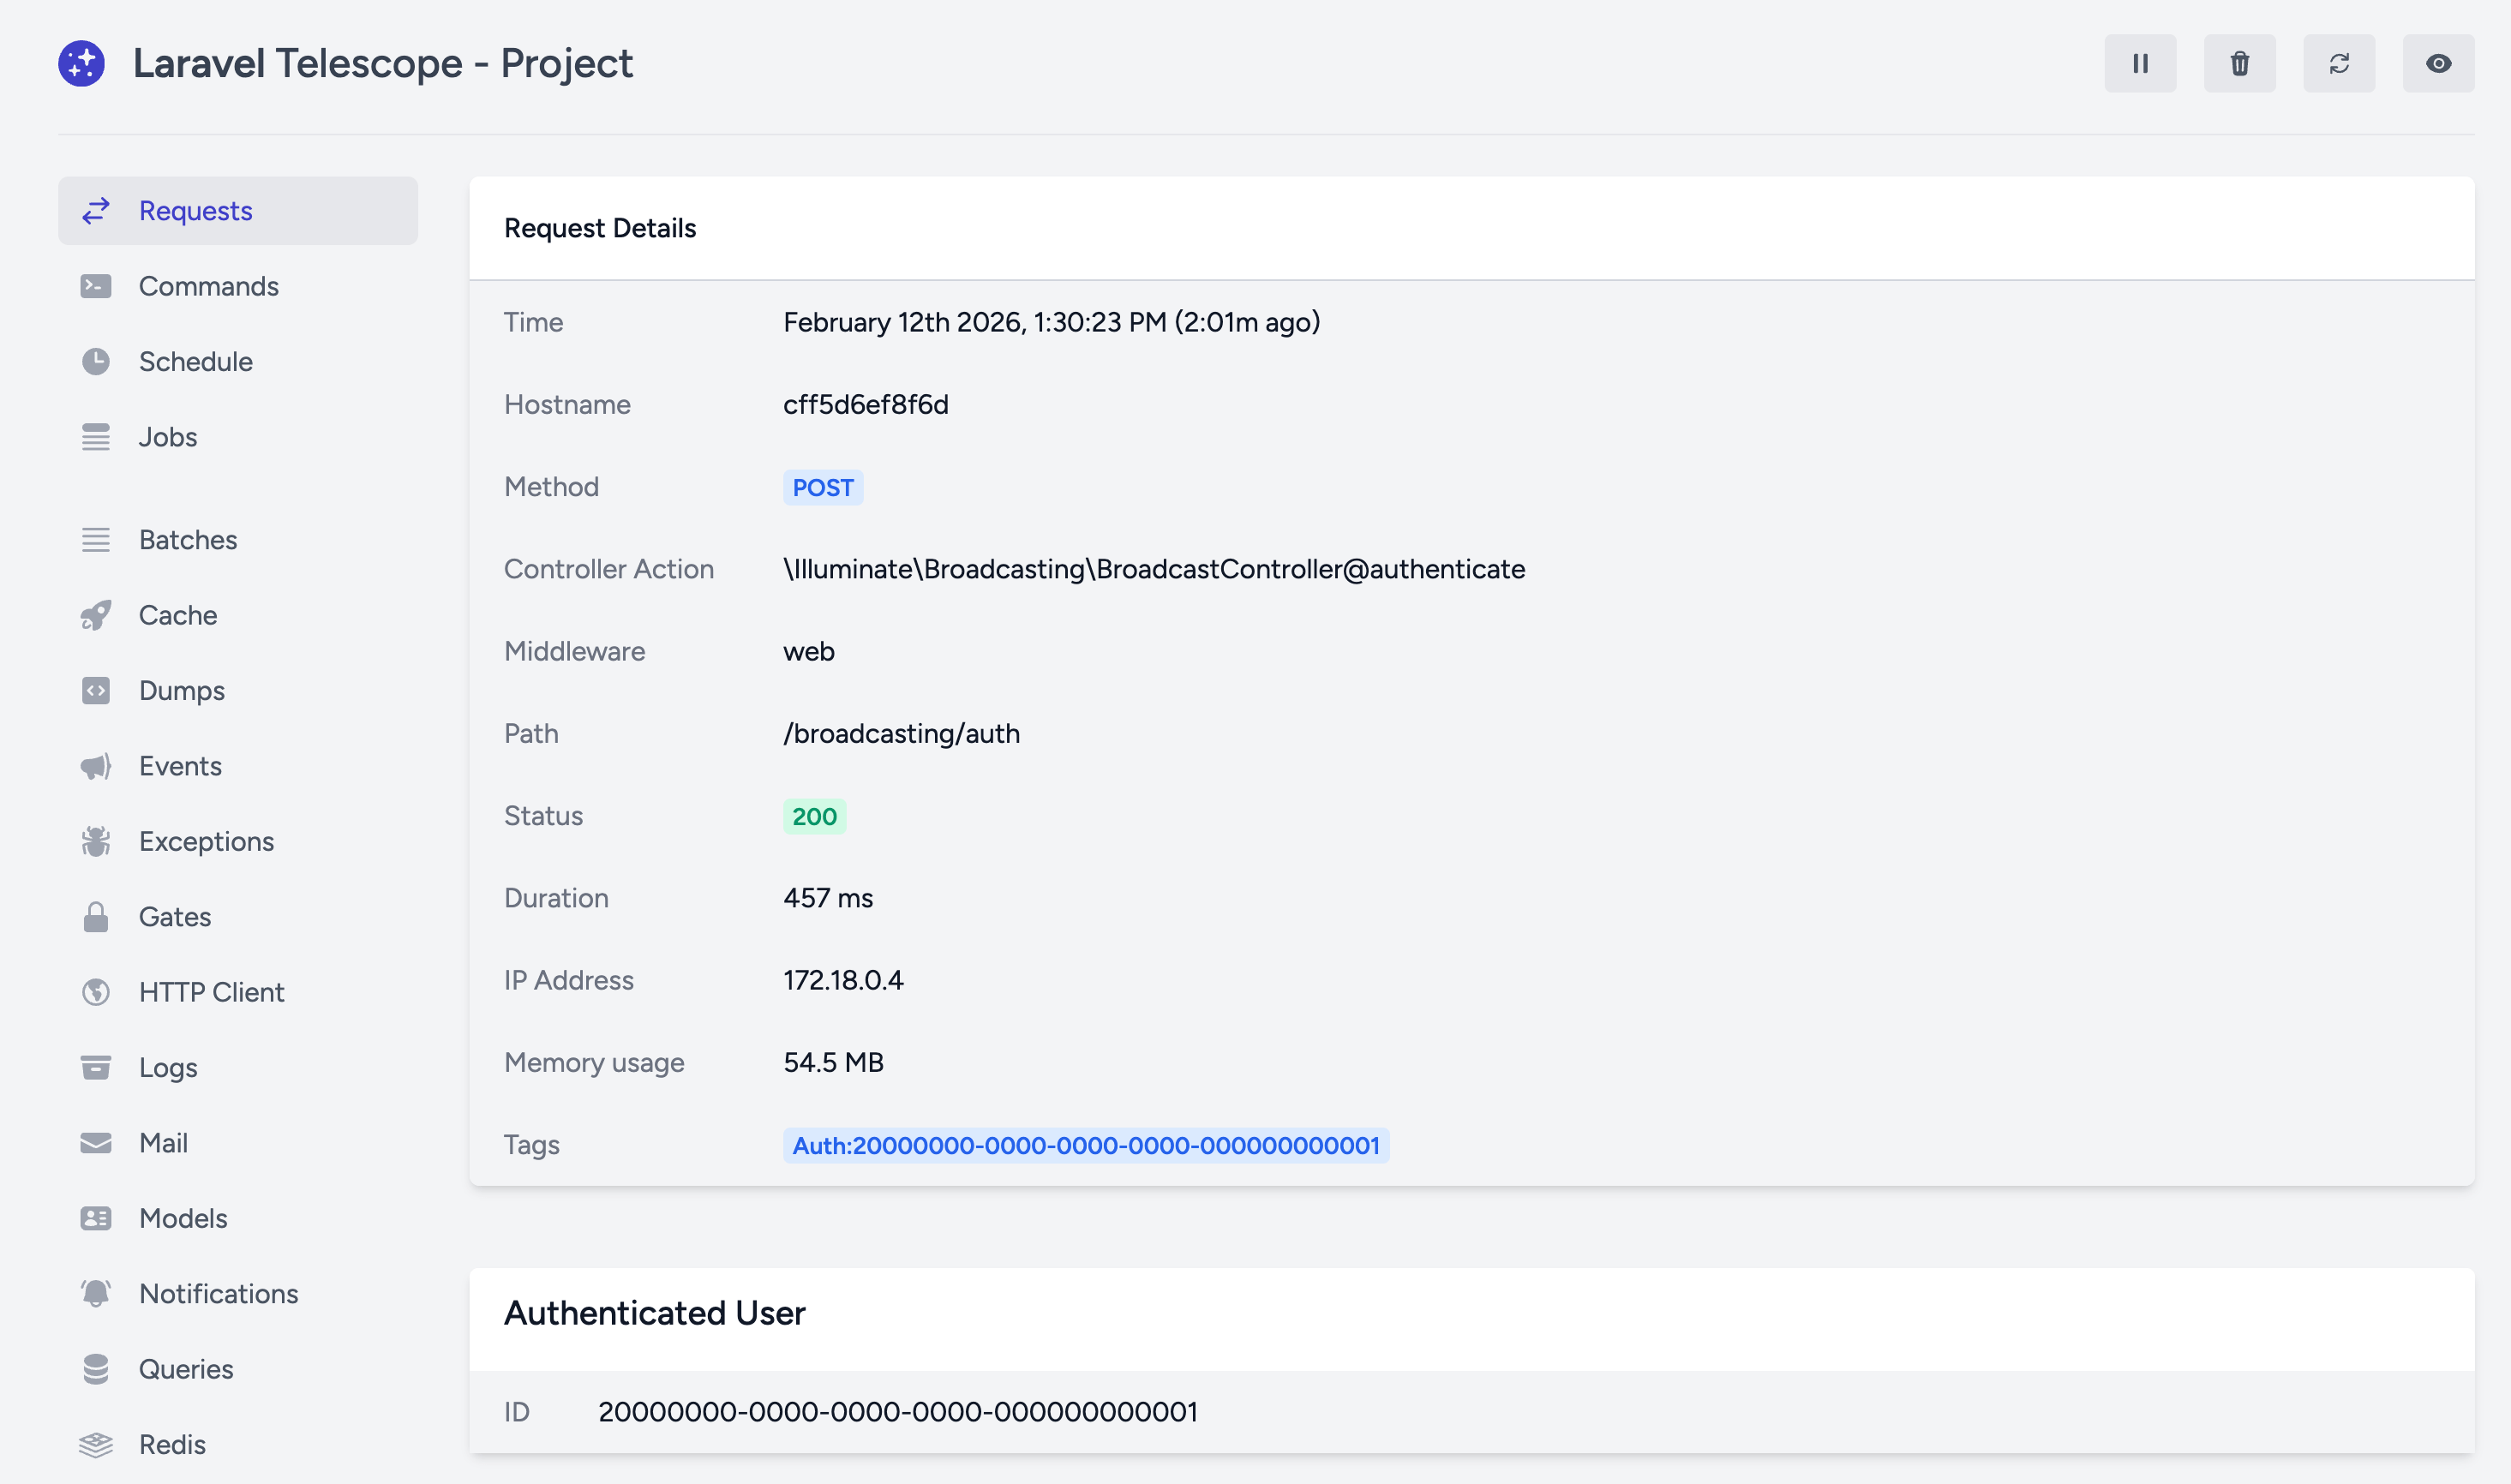Click the Laravel Telescope - Project title
This screenshot has width=2511, height=1484.
point(383,64)
